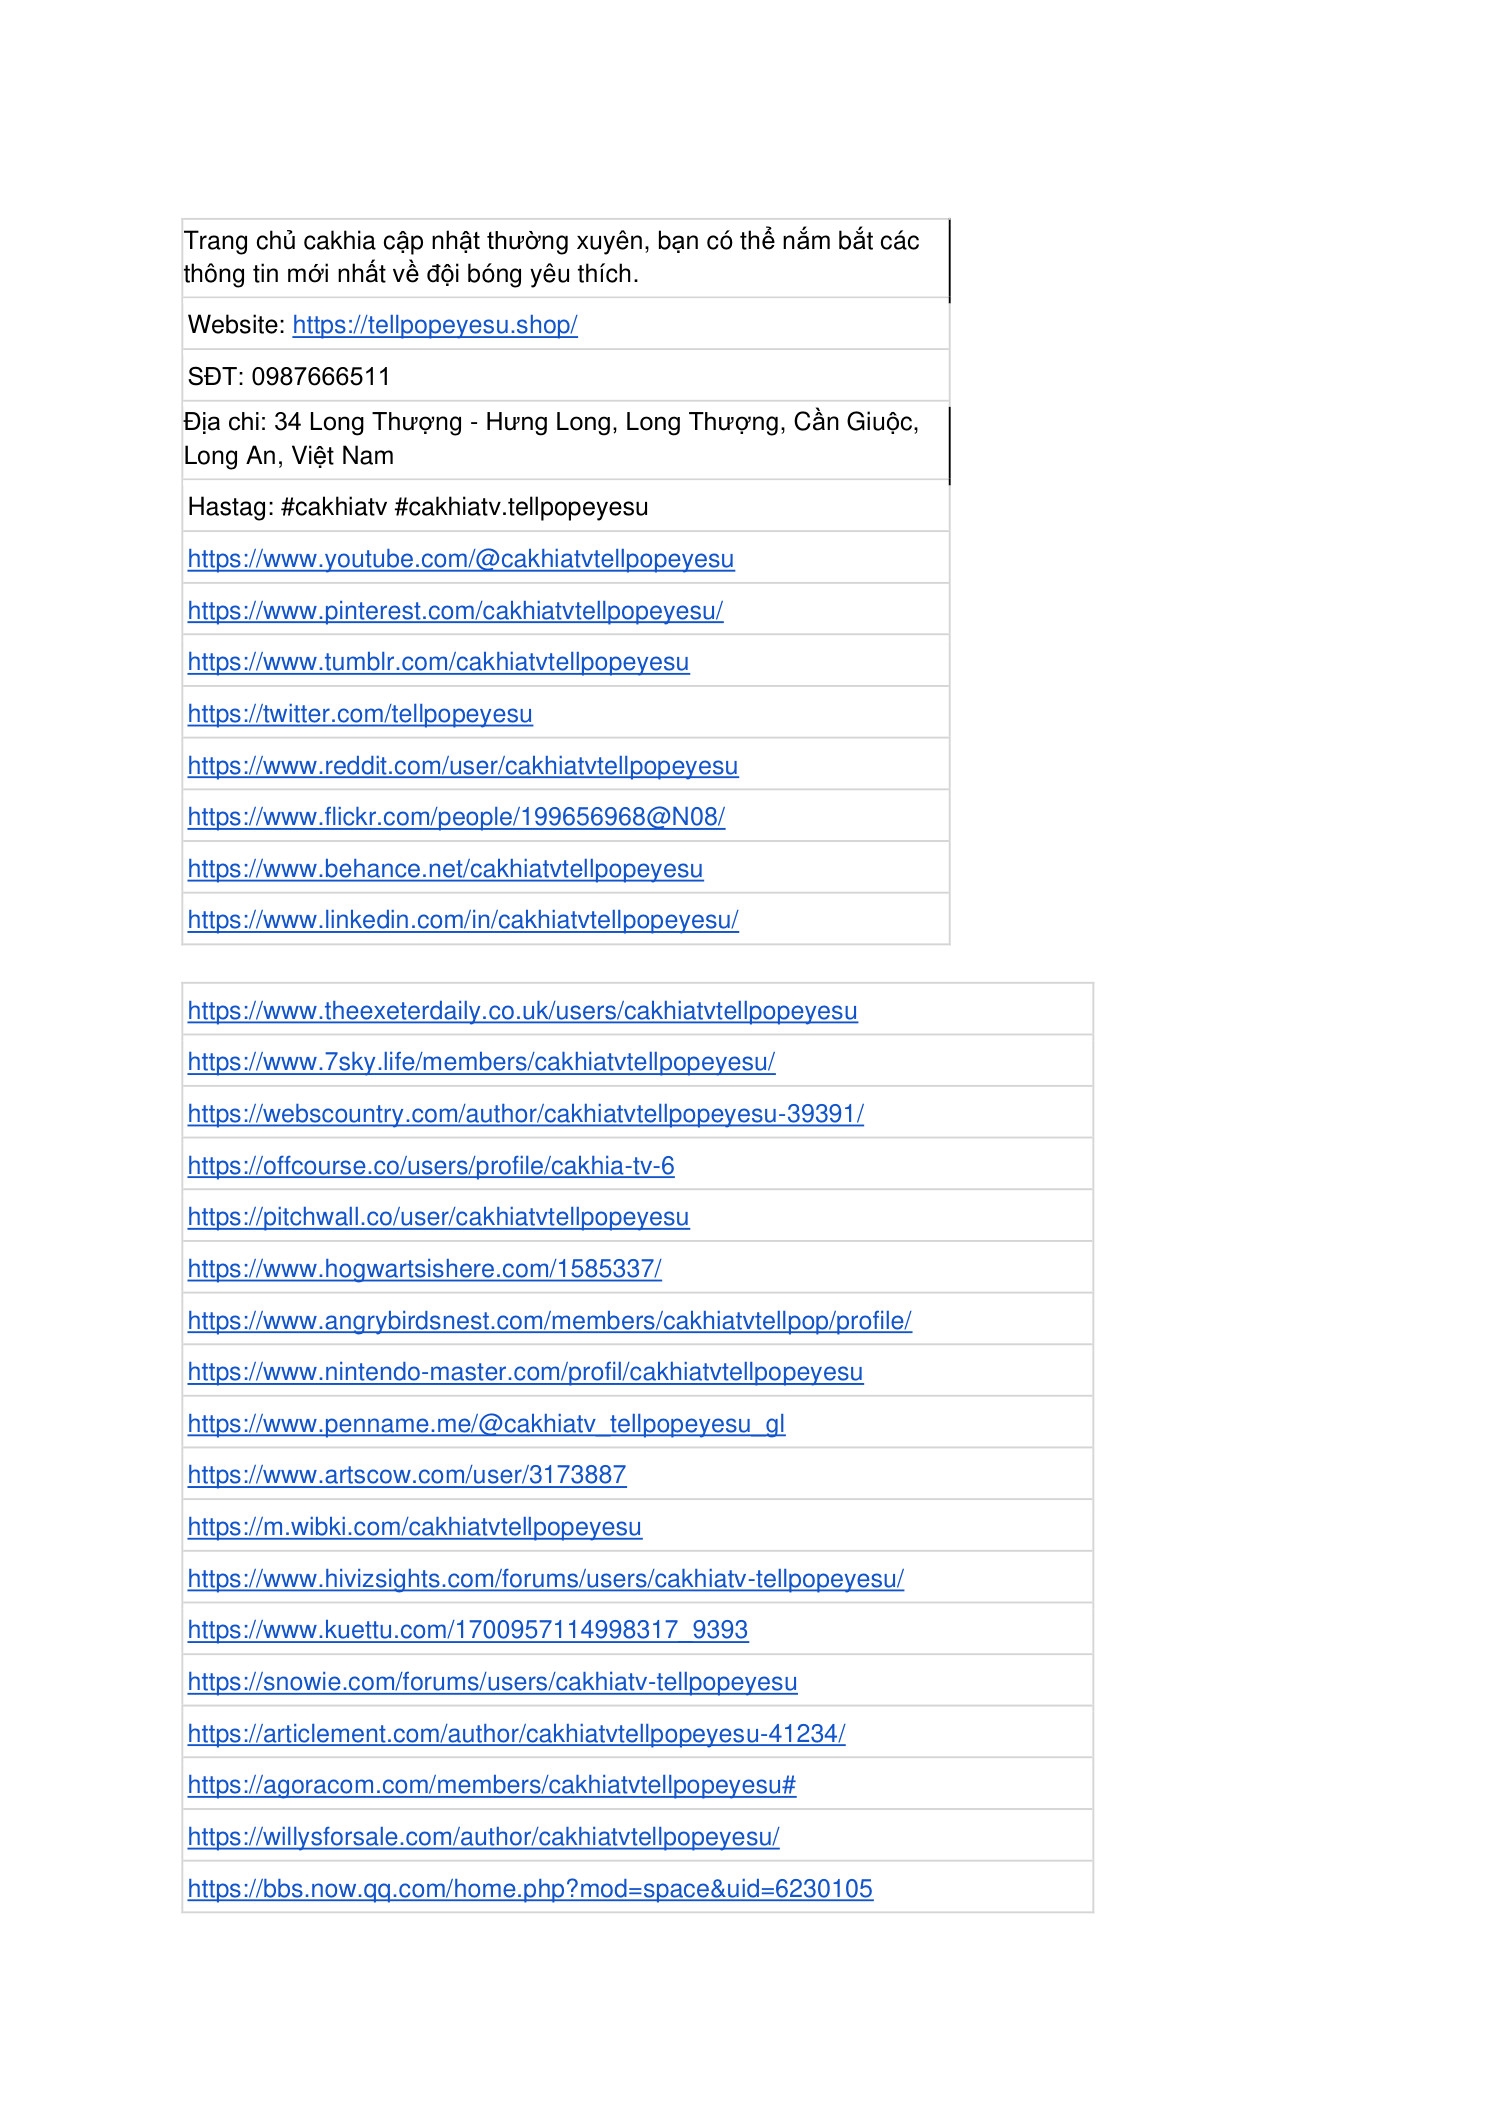Open the Reddit user profile link

[462, 766]
